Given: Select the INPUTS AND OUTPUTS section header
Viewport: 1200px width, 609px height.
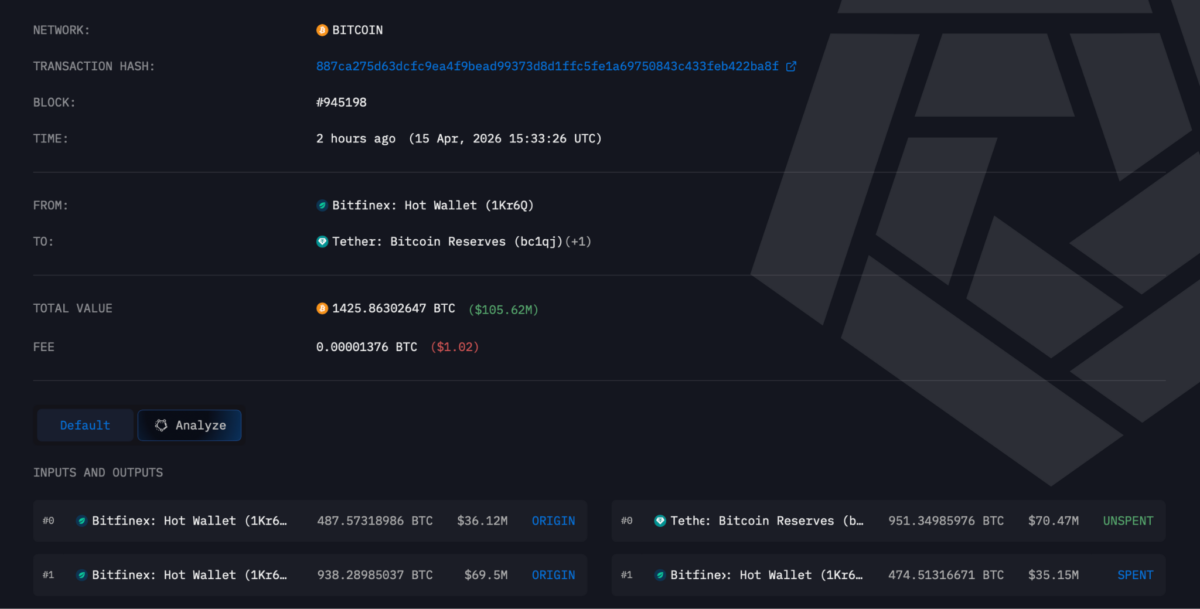Looking at the screenshot, I should 100,472.
